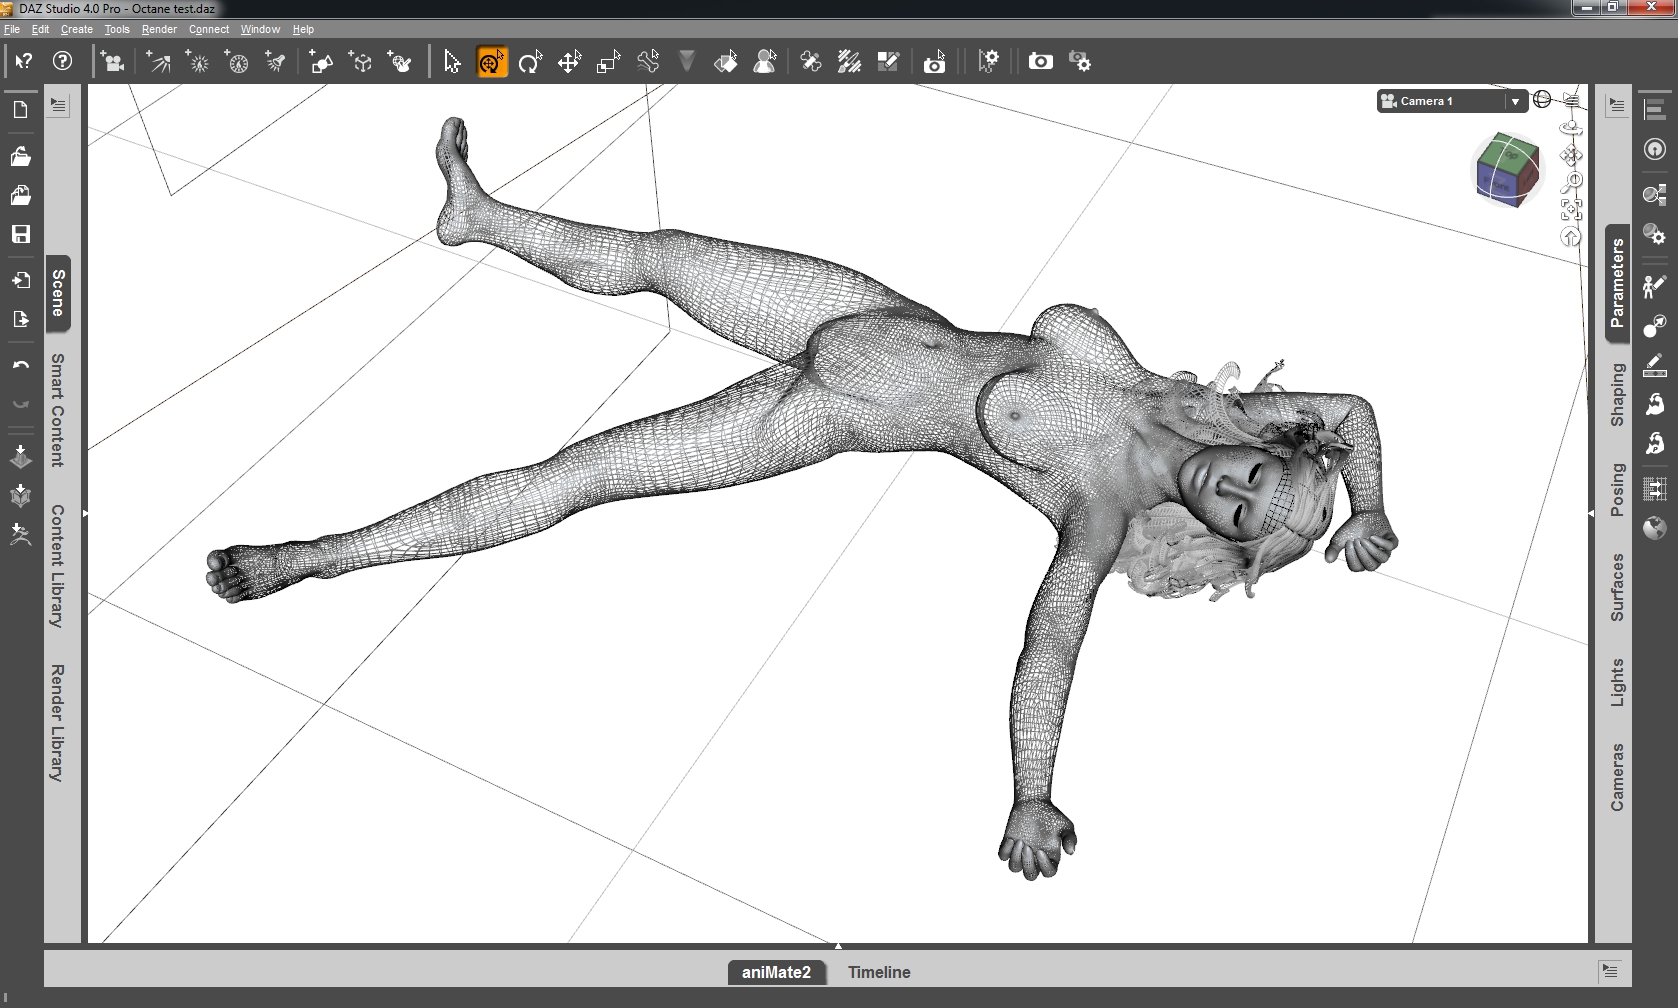Switch to the Timeline tab
The width and height of the screenshot is (1678, 1008).
pos(879,972)
